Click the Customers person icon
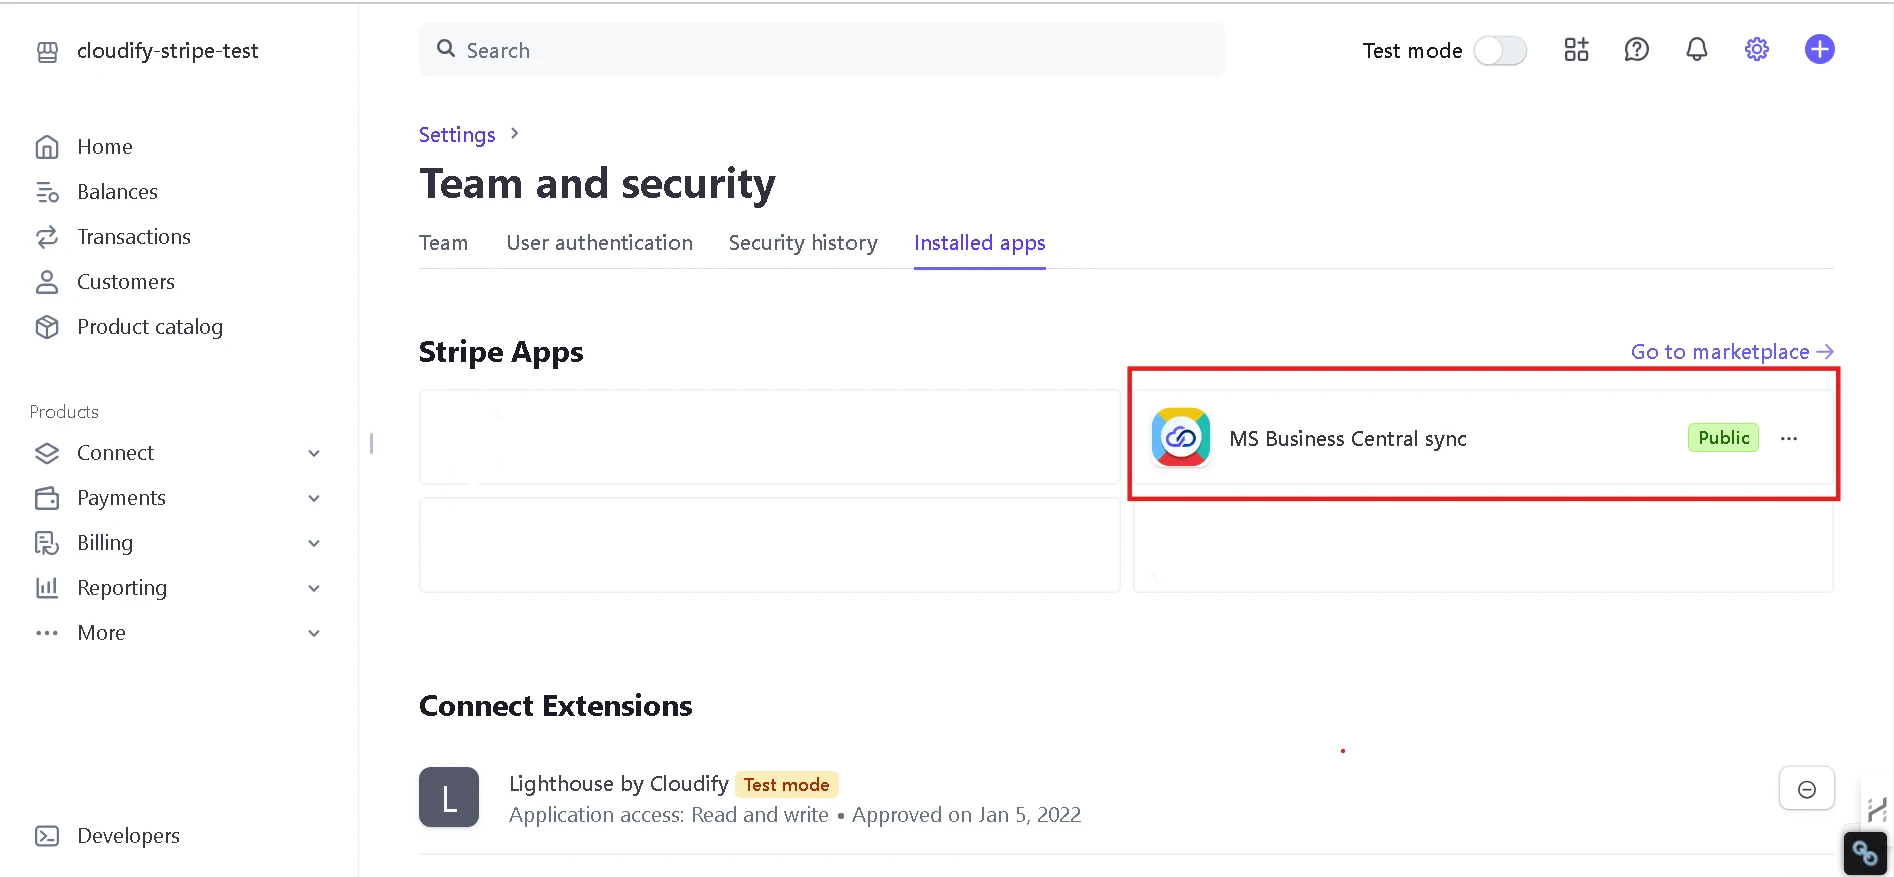 (47, 282)
